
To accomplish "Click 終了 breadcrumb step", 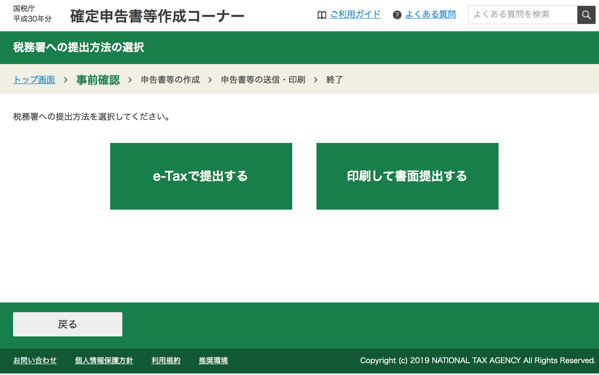I will pyautogui.click(x=334, y=79).
